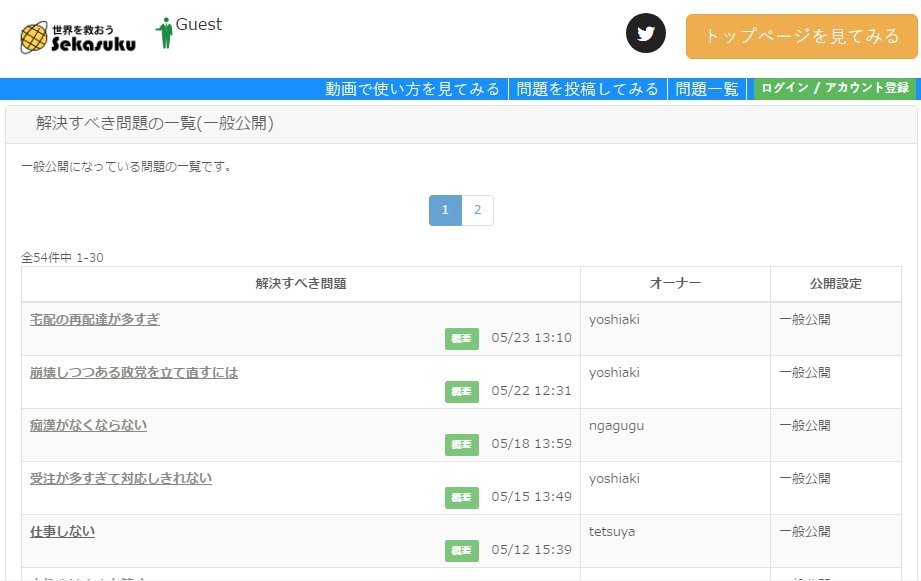
Task: Click the 概要 badge dated 05/18 13:59
Action: [x=461, y=445]
